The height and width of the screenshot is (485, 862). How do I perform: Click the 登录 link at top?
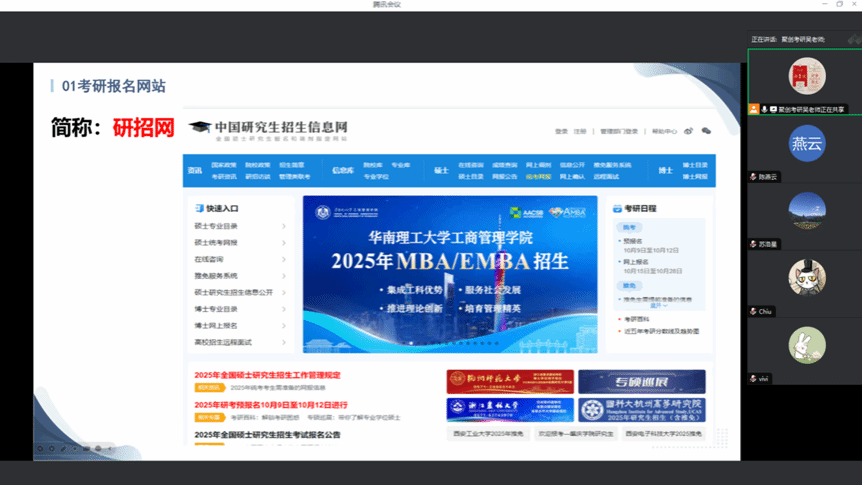pos(561,131)
